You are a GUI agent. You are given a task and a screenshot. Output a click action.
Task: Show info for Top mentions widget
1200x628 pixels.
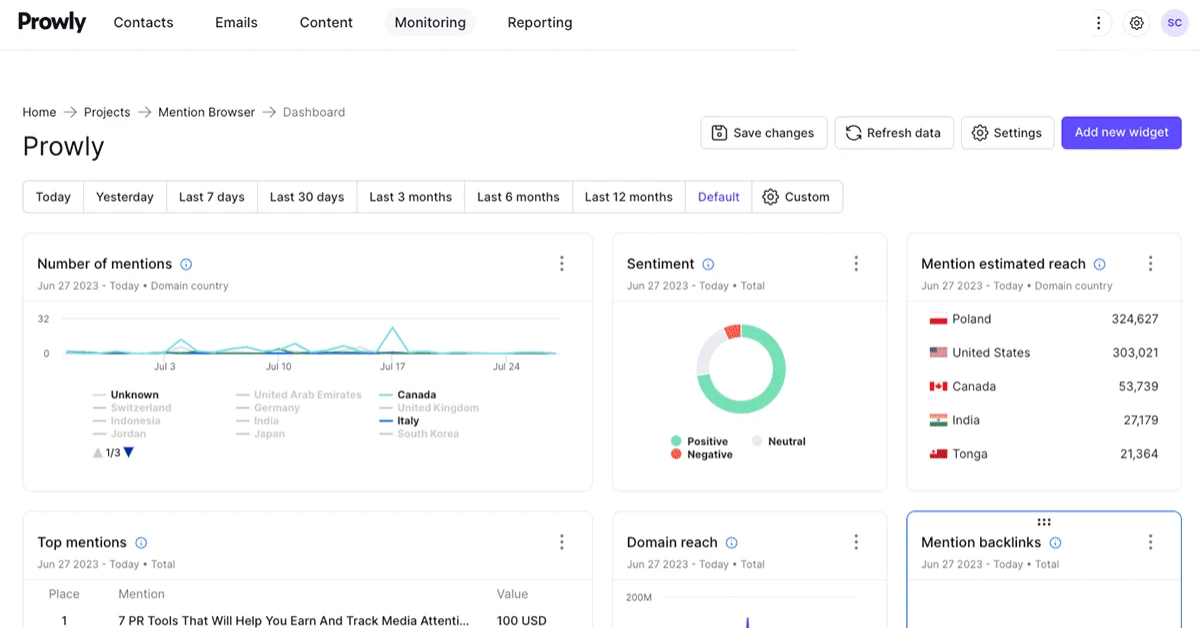(141, 543)
